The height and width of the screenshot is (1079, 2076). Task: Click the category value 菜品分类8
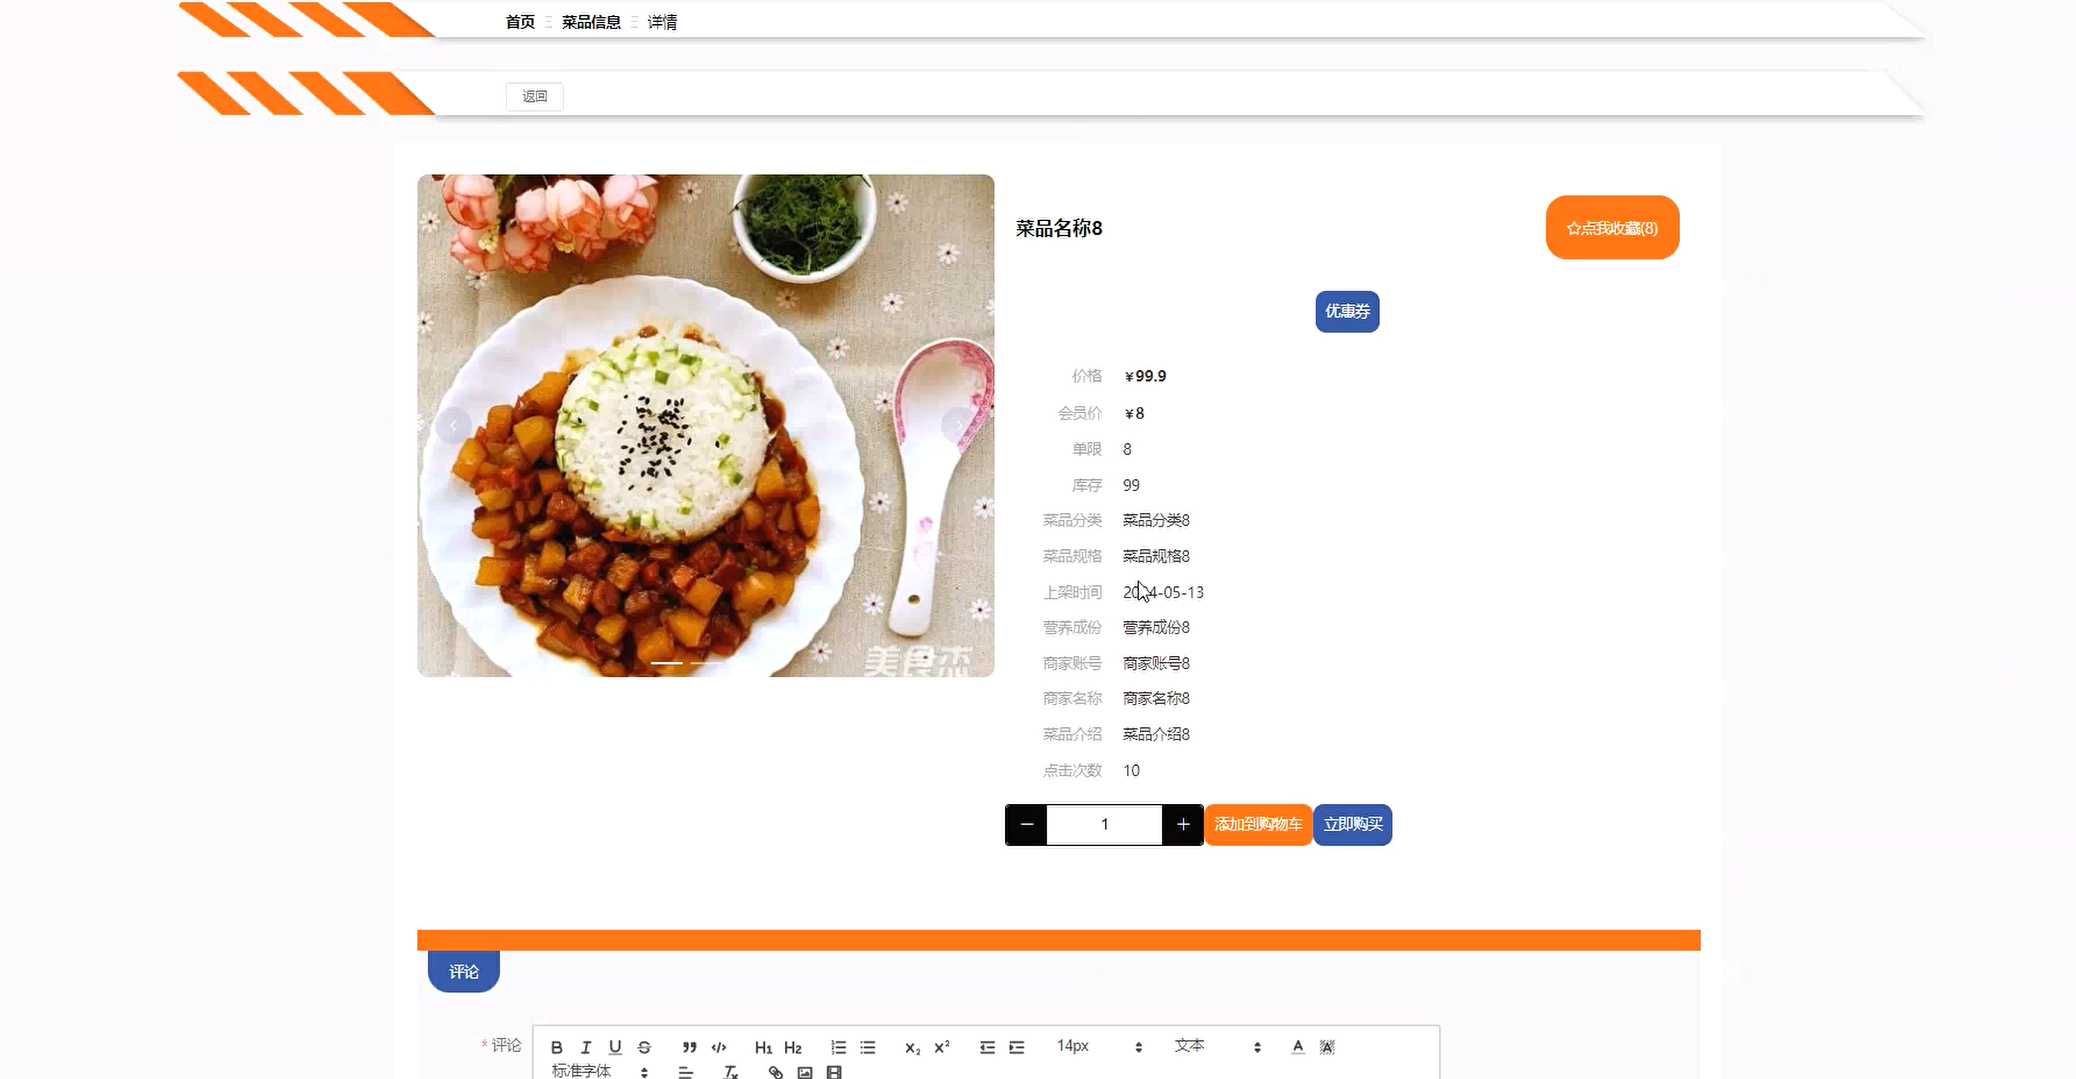(x=1156, y=520)
